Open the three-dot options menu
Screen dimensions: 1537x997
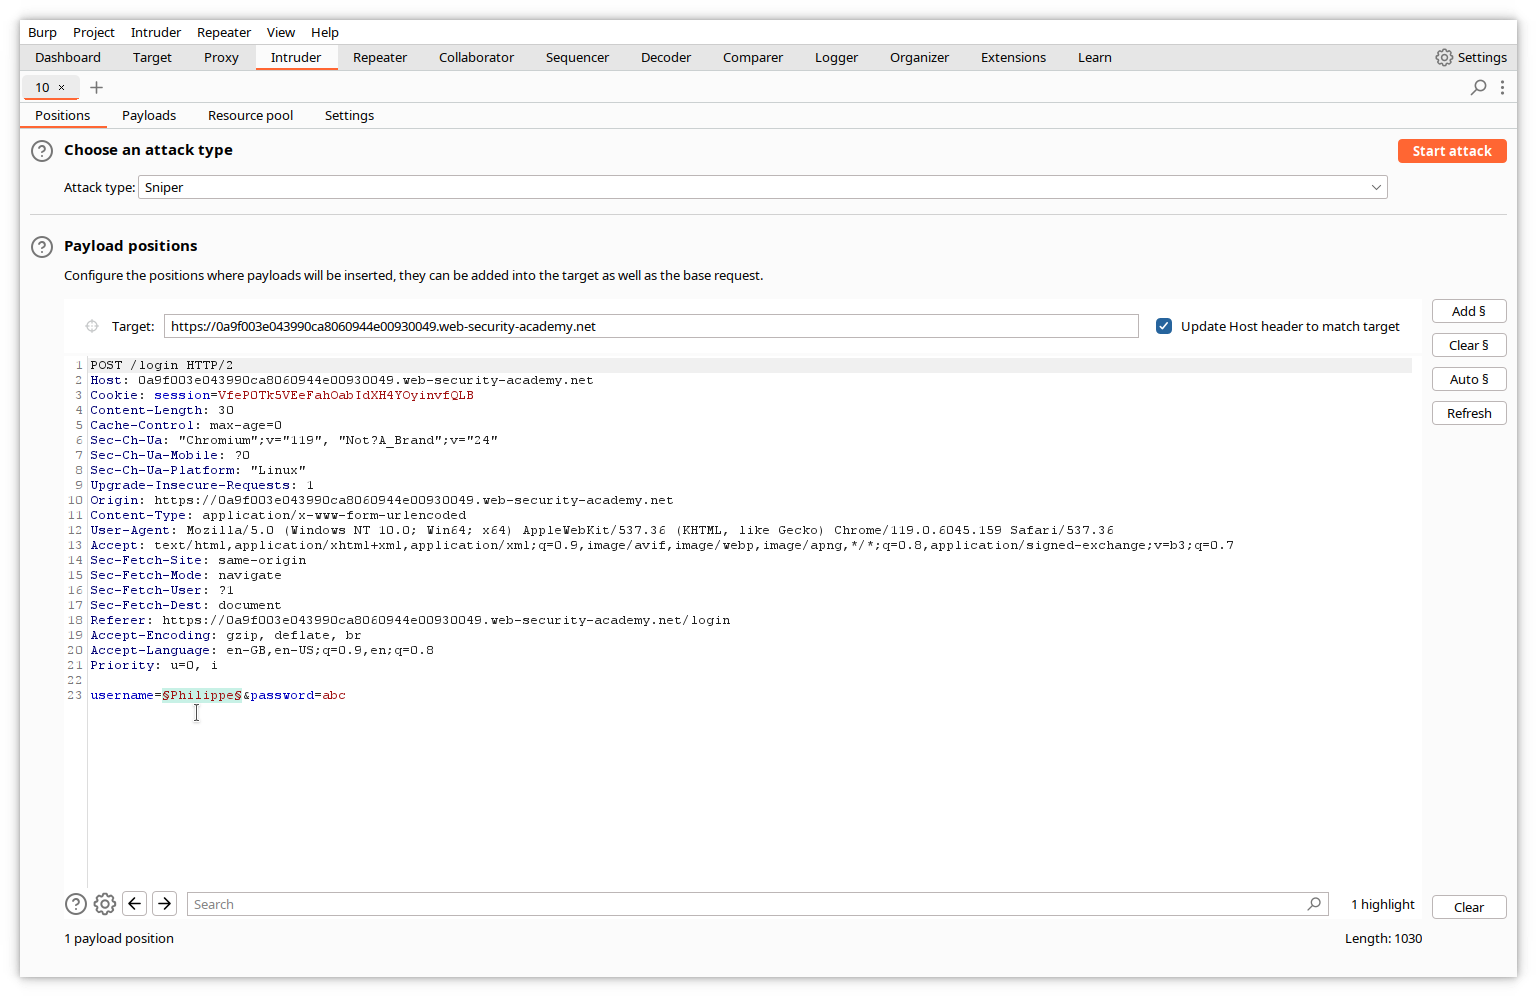click(x=1502, y=88)
